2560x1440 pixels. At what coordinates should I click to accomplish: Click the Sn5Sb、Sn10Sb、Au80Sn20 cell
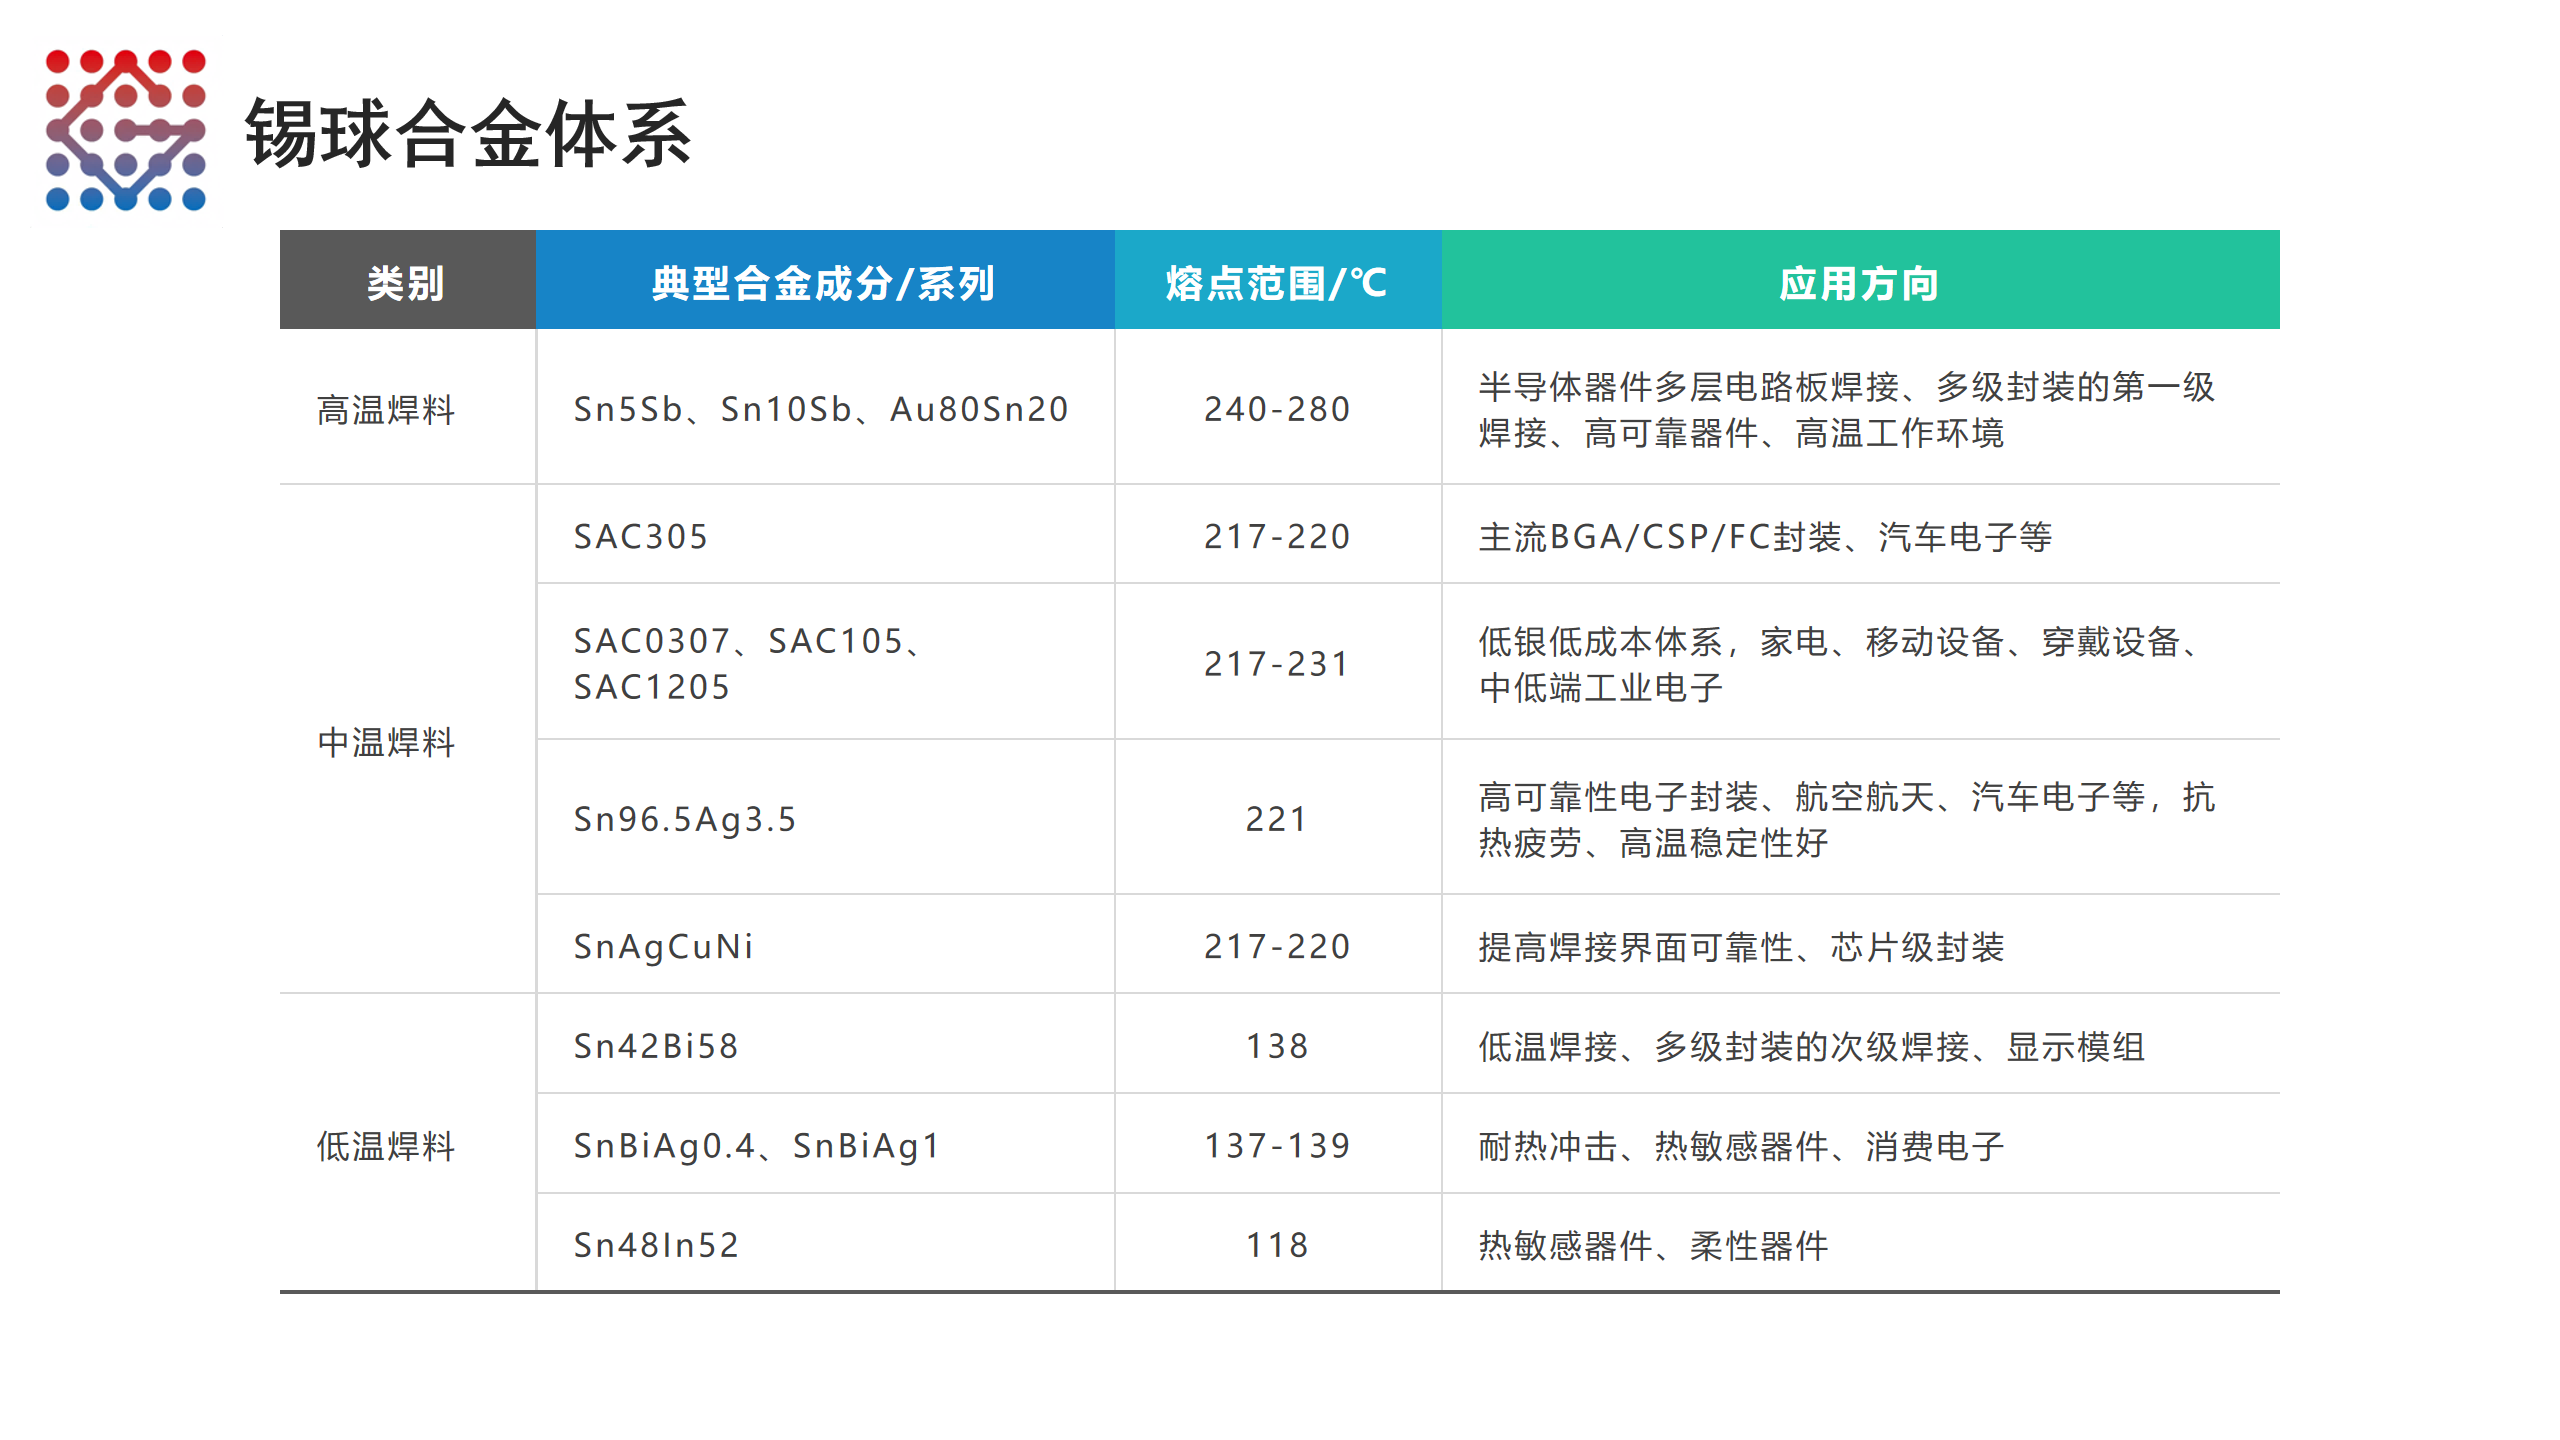820,409
